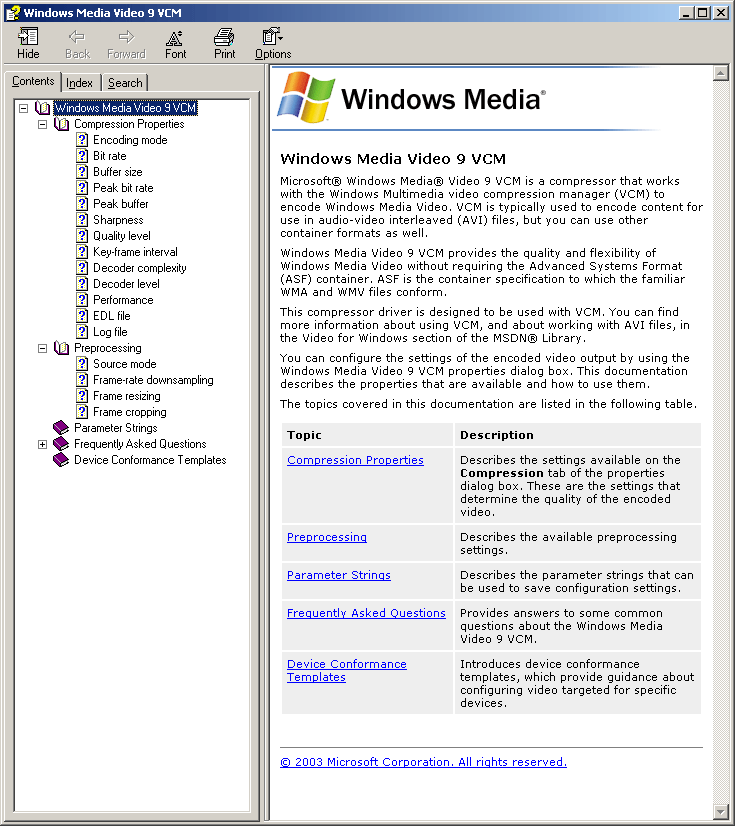Click the Forward arrow toolbar icon
The image size is (735, 826).
[126, 36]
